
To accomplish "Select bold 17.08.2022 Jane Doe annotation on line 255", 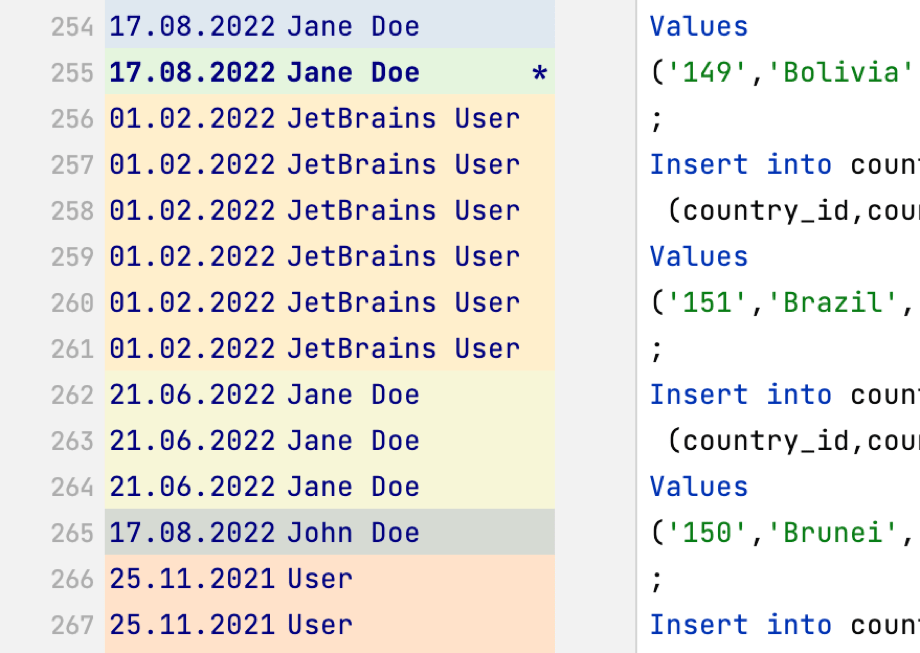I will 264,73.
